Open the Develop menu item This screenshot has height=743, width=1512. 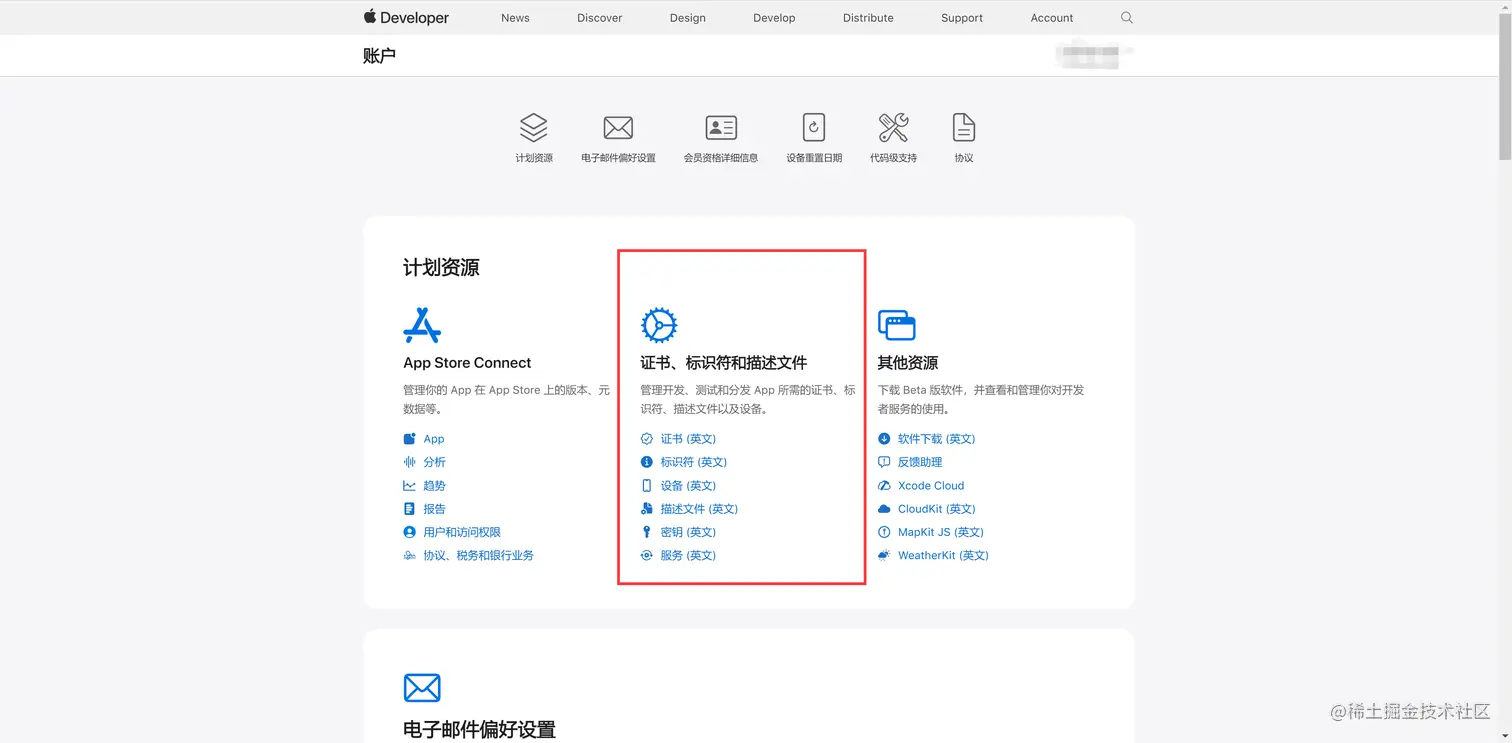click(x=774, y=18)
